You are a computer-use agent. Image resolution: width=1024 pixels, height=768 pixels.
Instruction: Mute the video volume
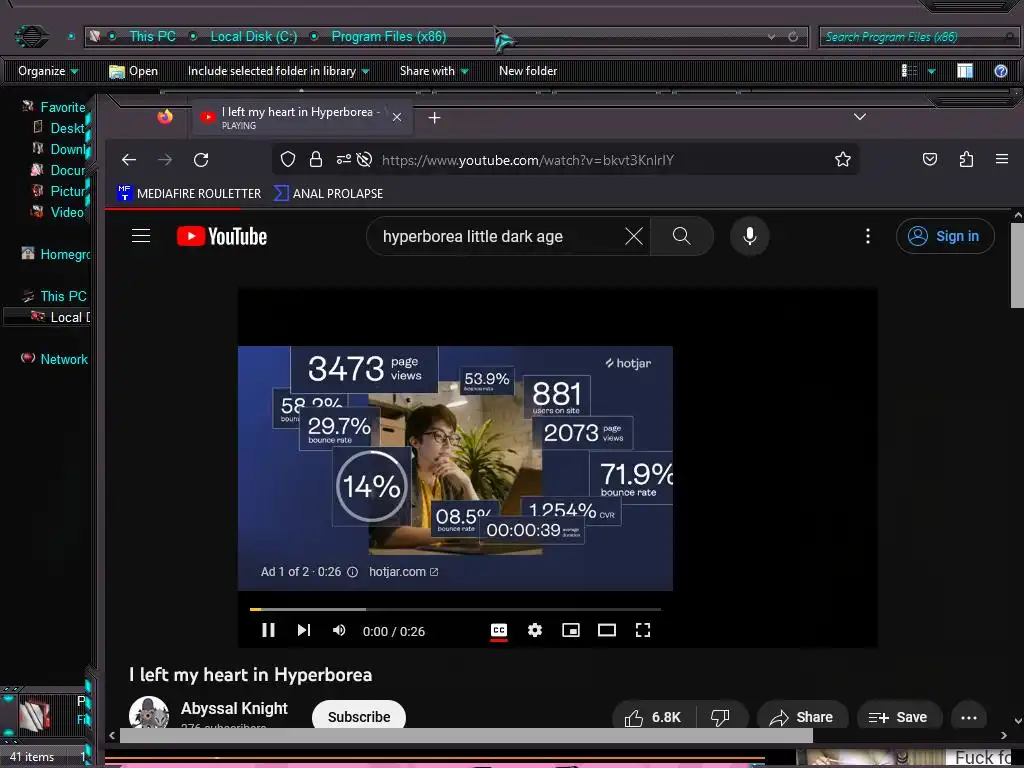tap(339, 630)
